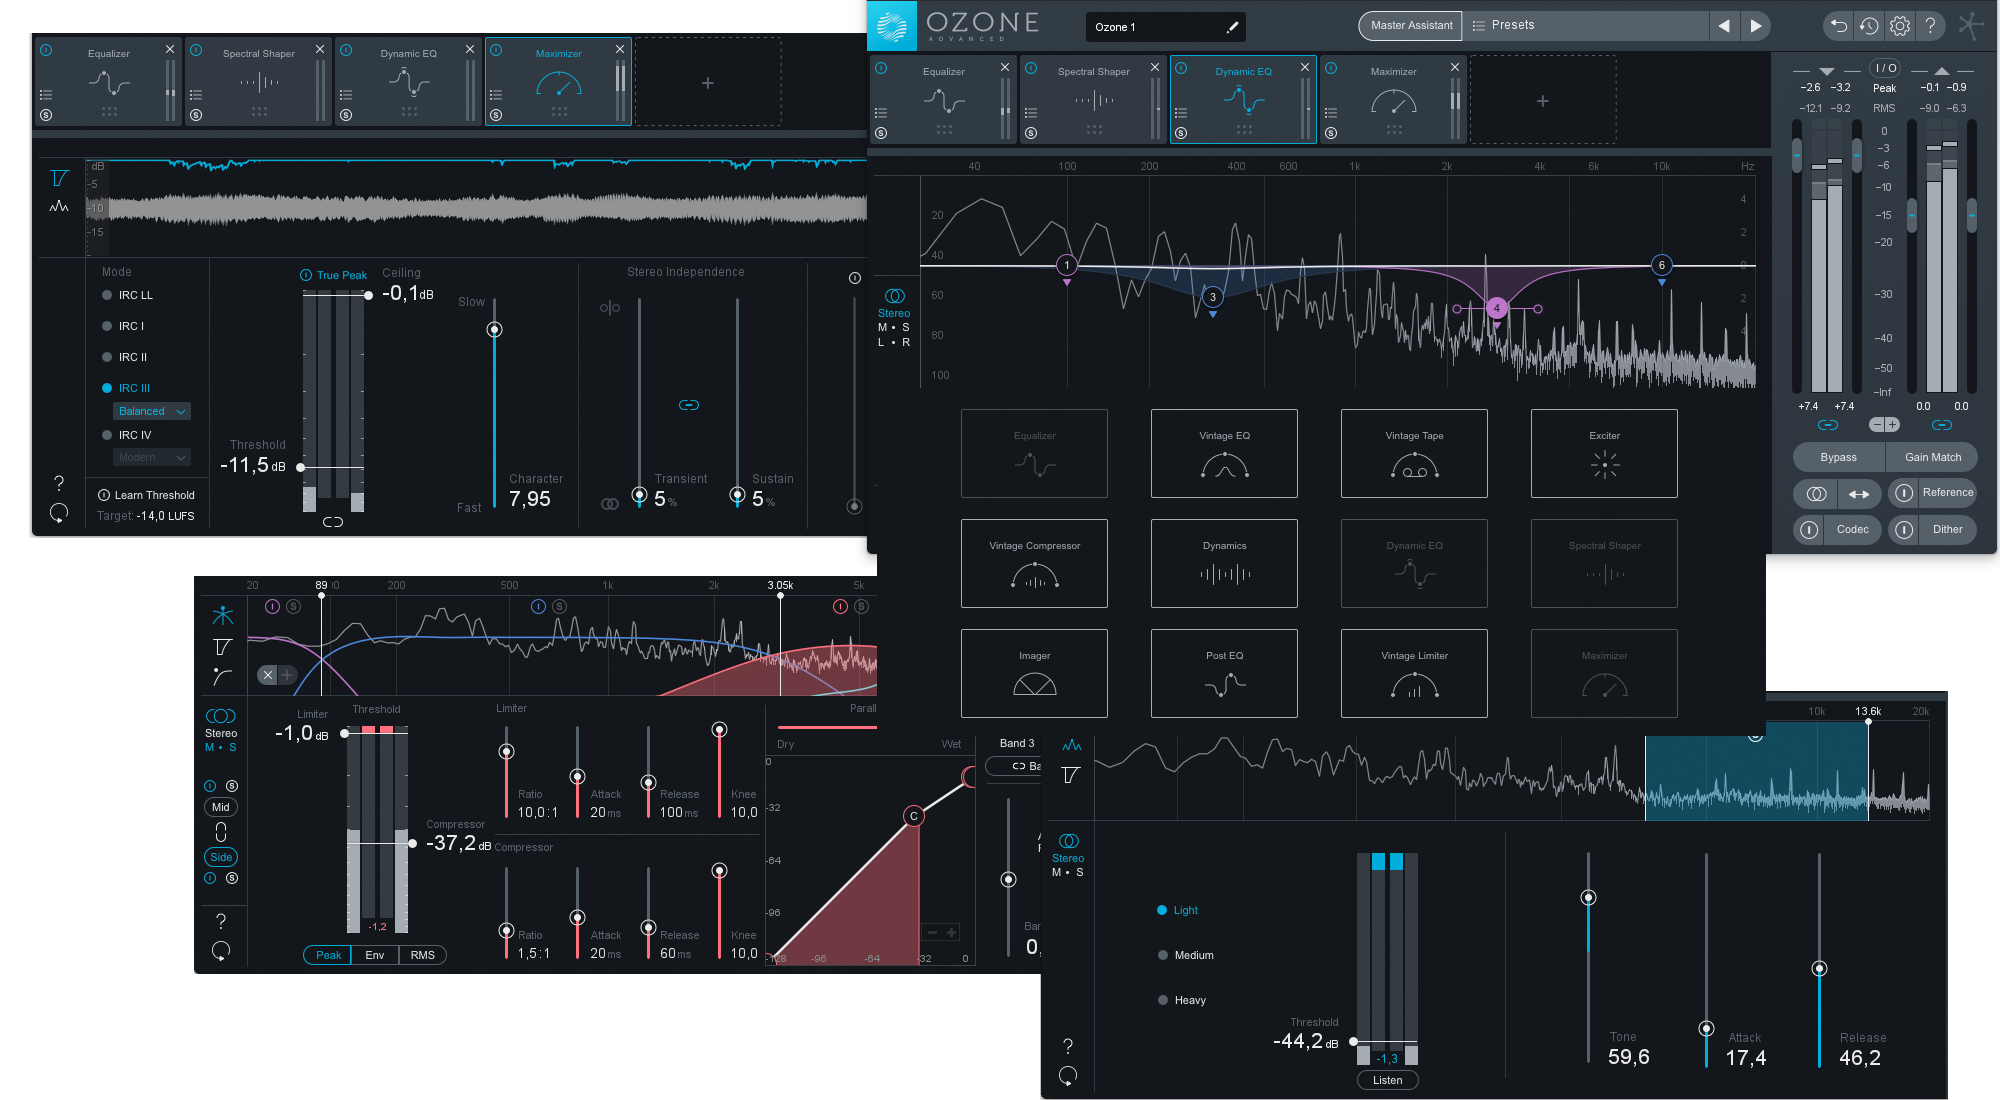2000x1100 pixels.
Task: Open the Master Assistant
Action: click(1411, 26)
